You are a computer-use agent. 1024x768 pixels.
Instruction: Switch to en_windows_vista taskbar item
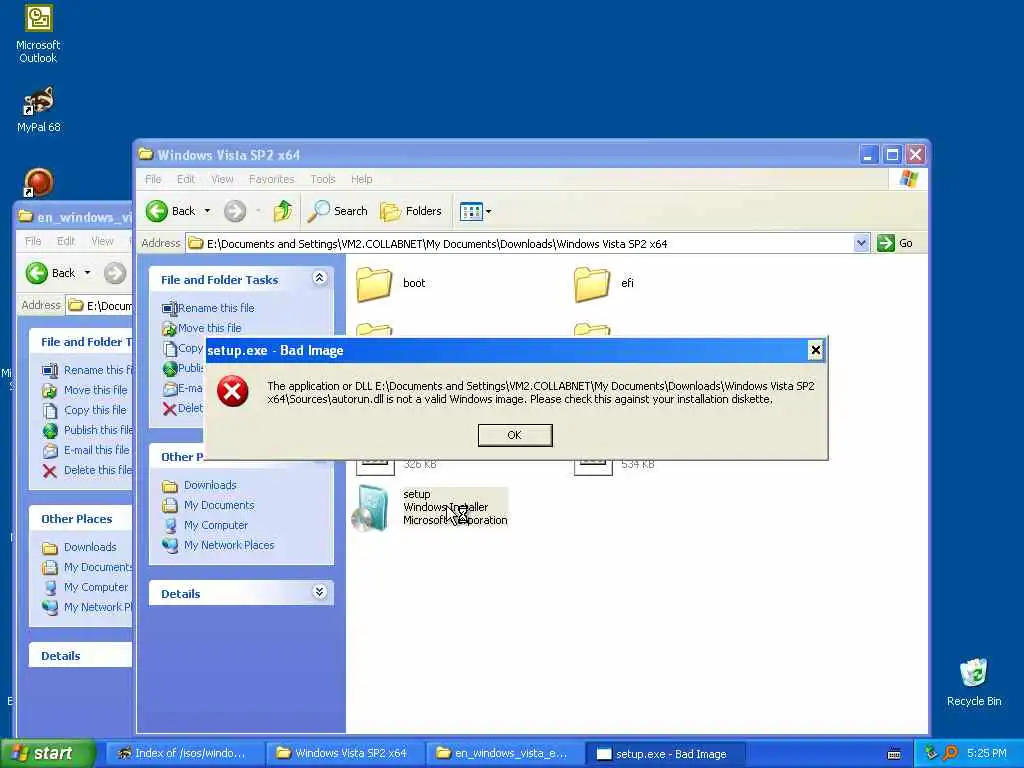point(505,754)
